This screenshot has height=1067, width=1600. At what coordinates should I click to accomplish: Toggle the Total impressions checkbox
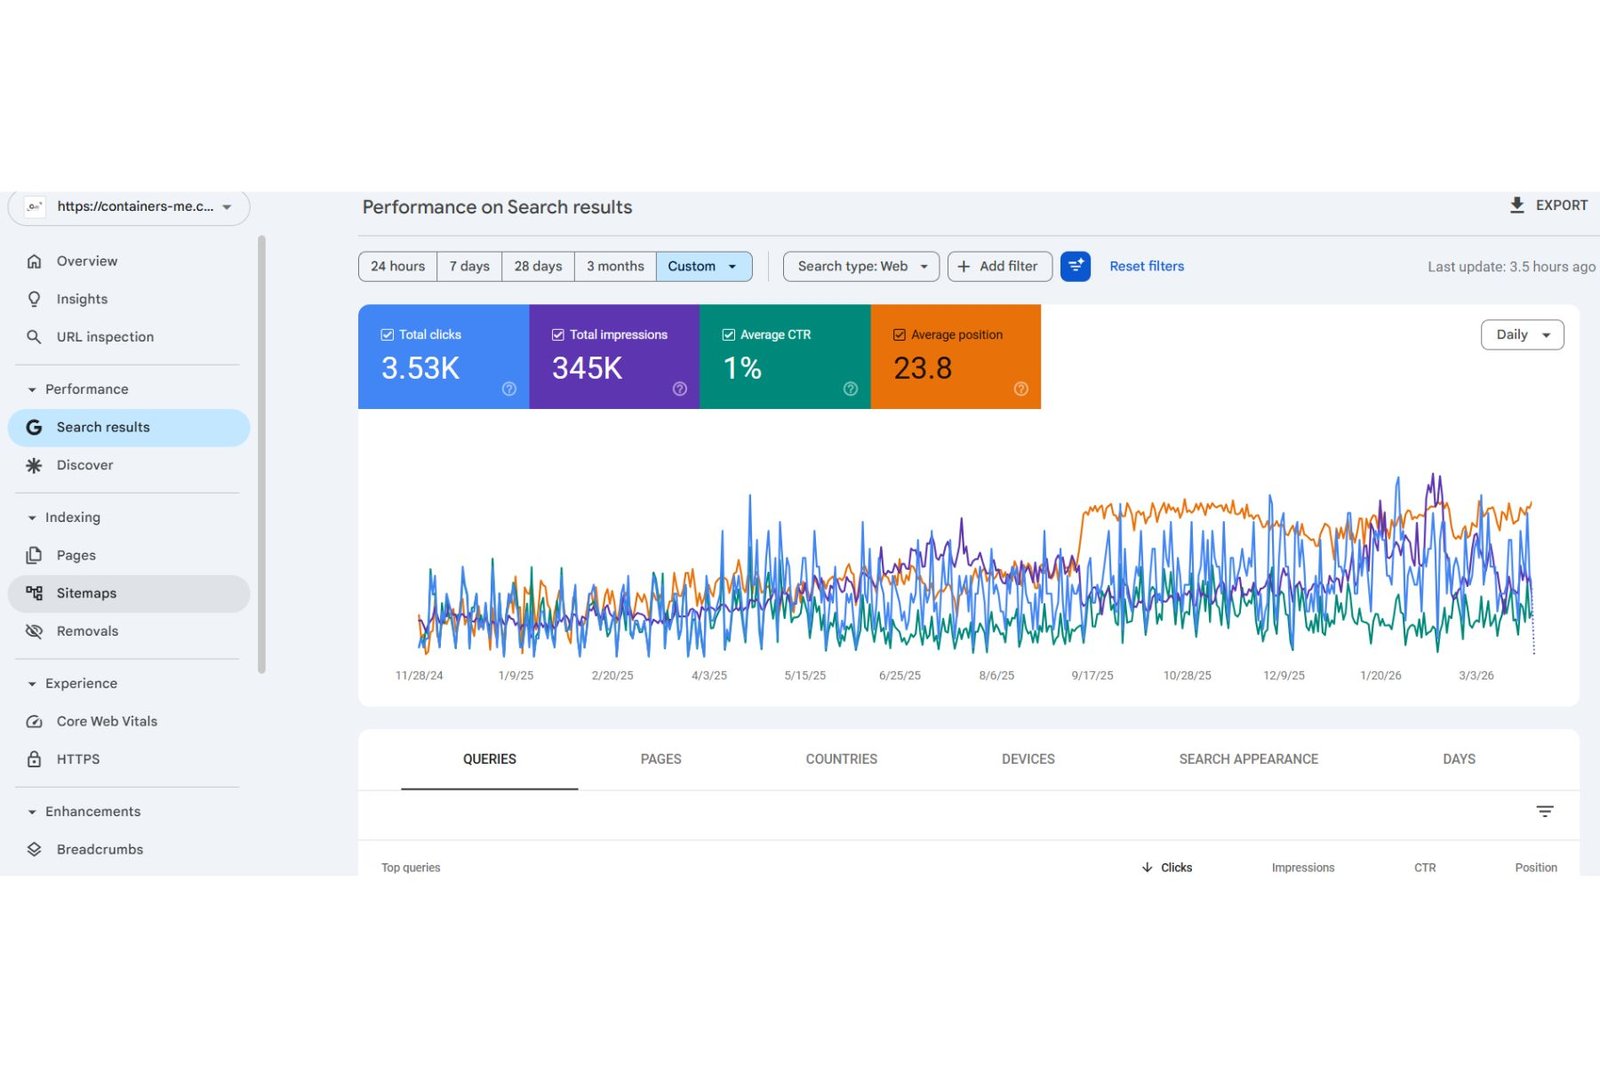click(558, 335)
